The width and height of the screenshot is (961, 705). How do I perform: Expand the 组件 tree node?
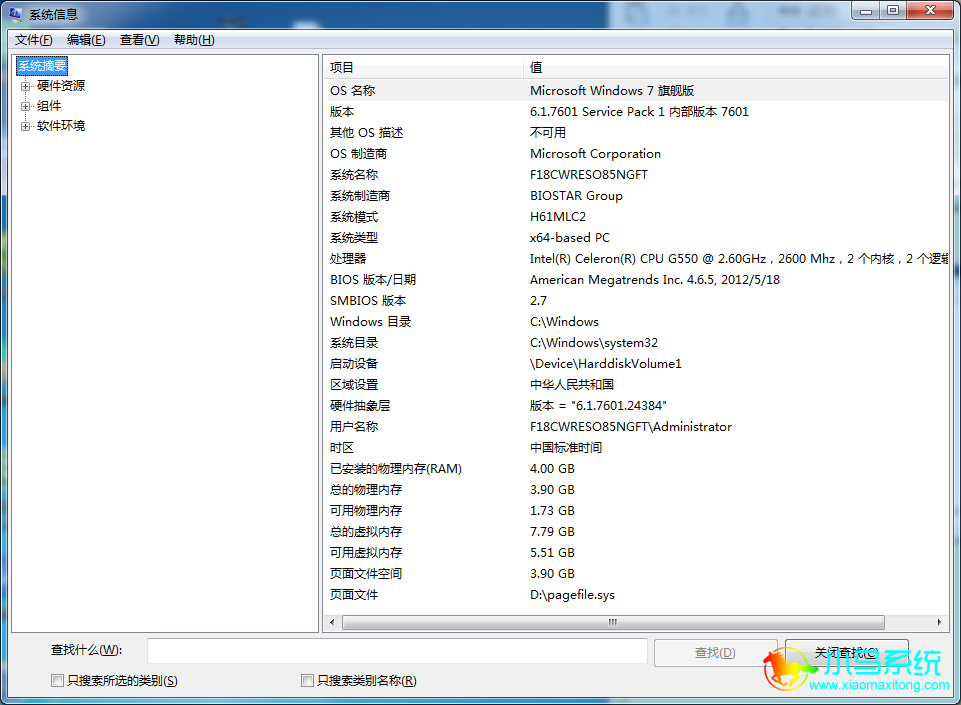point(25,106)
